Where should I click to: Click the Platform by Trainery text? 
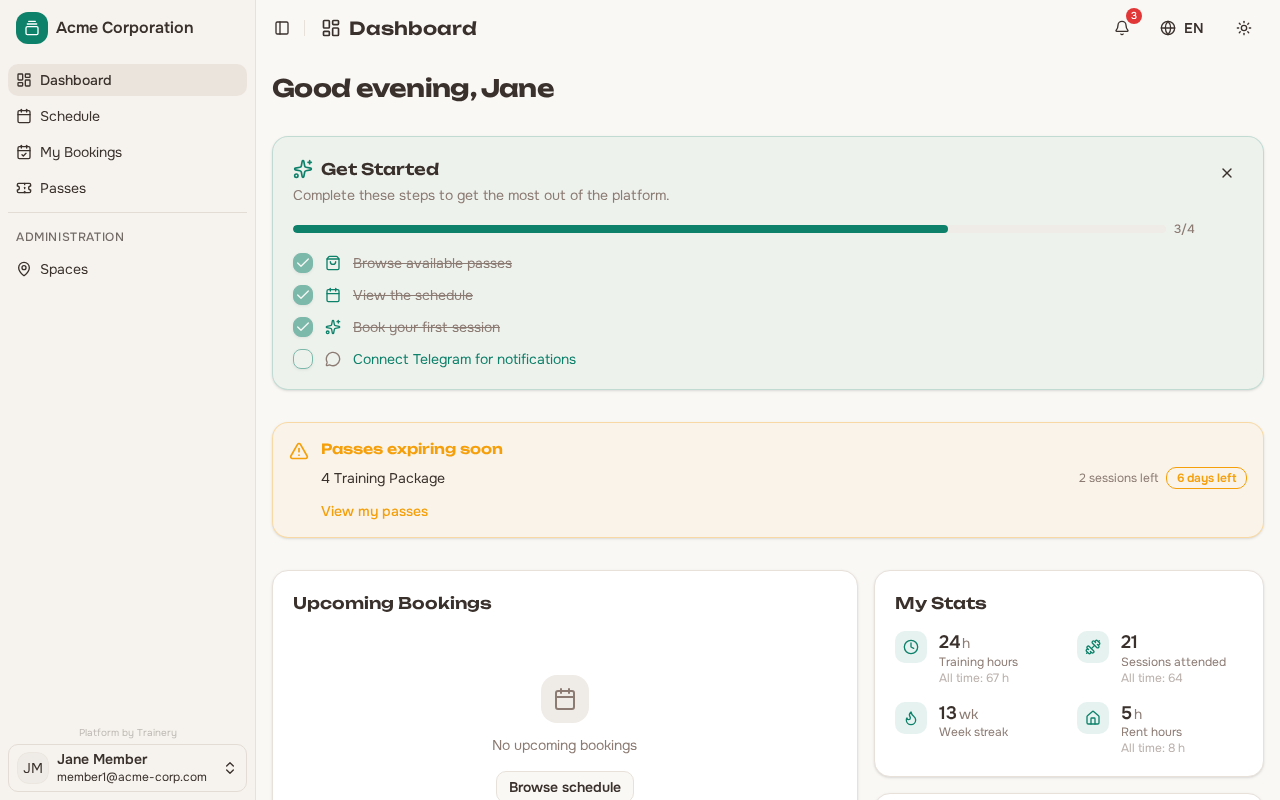click(128, 732)
